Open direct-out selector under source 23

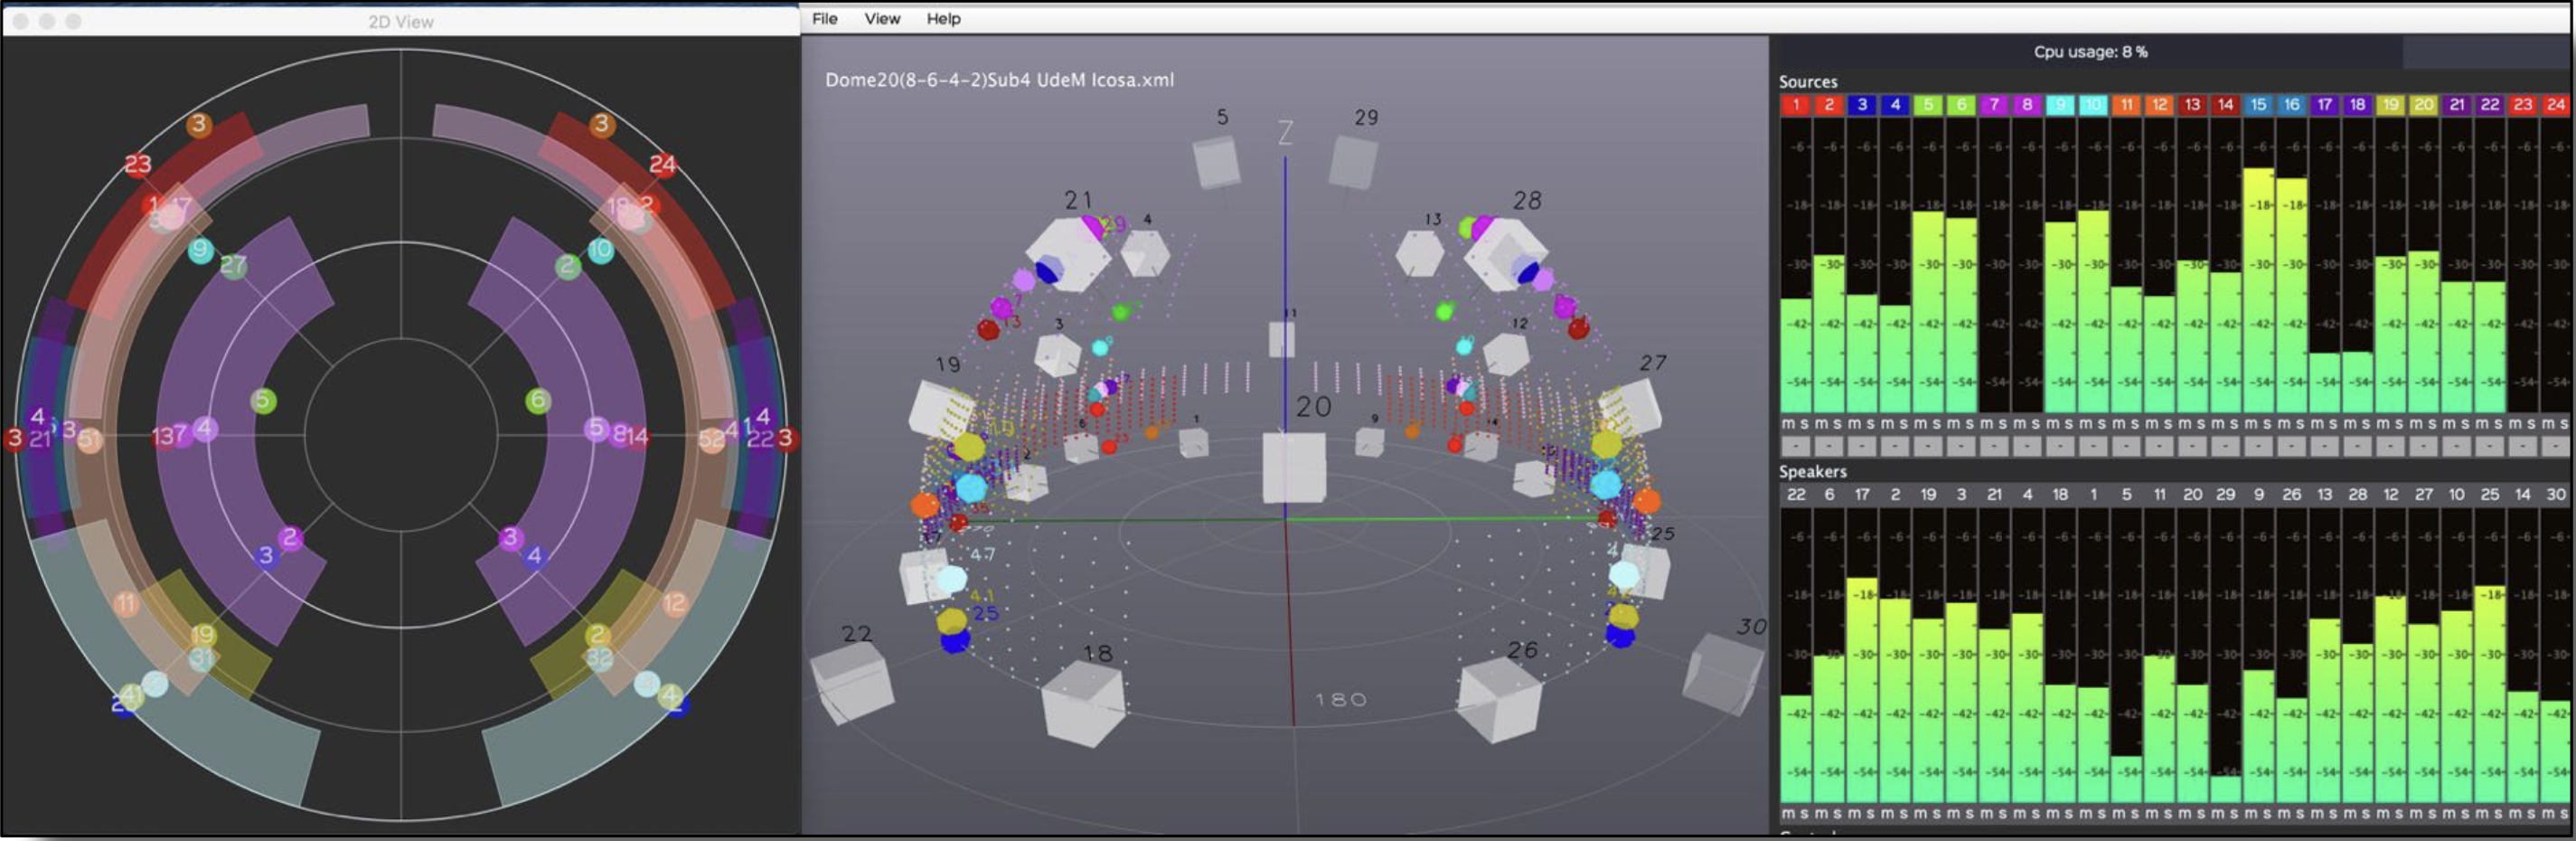point(2522,446)
